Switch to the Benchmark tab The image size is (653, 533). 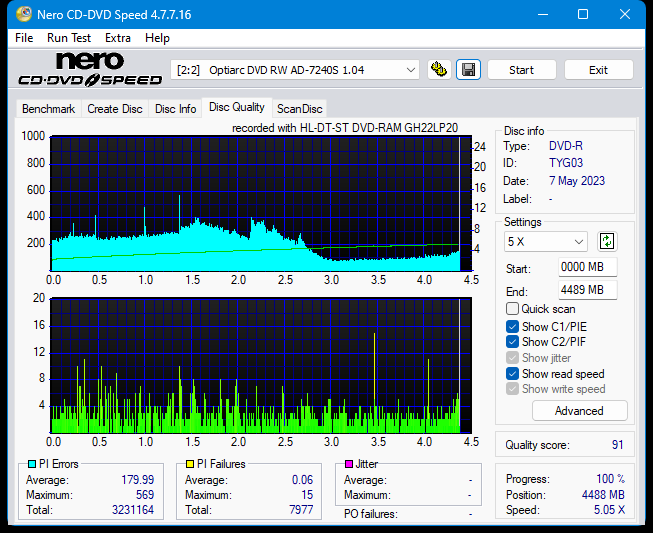tap(48, 109)
